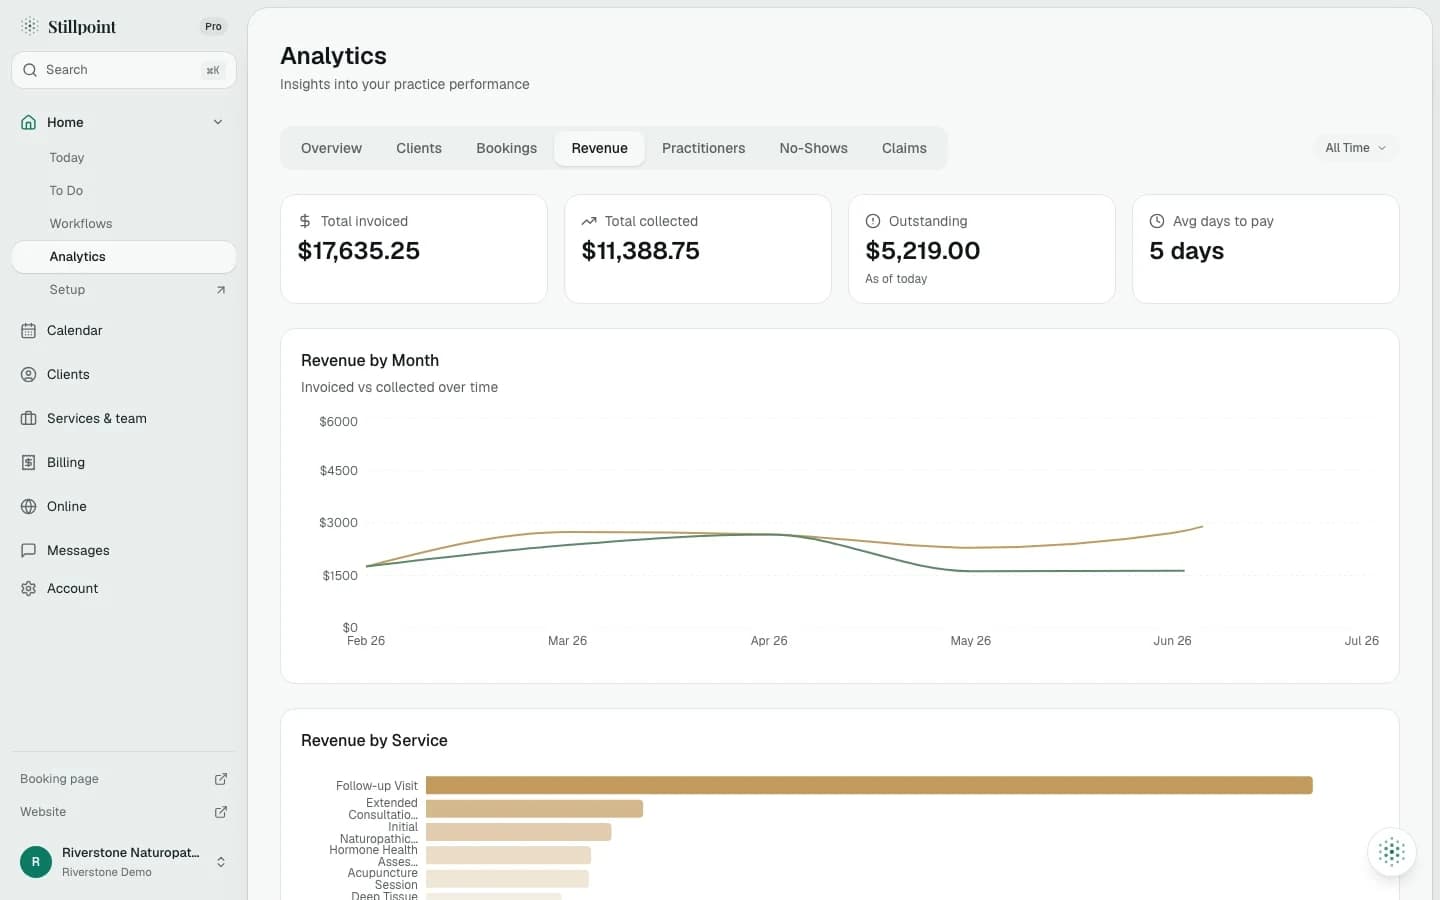
Task: Open the floating Stillpoint assistant button
Action: [1392, 852]
